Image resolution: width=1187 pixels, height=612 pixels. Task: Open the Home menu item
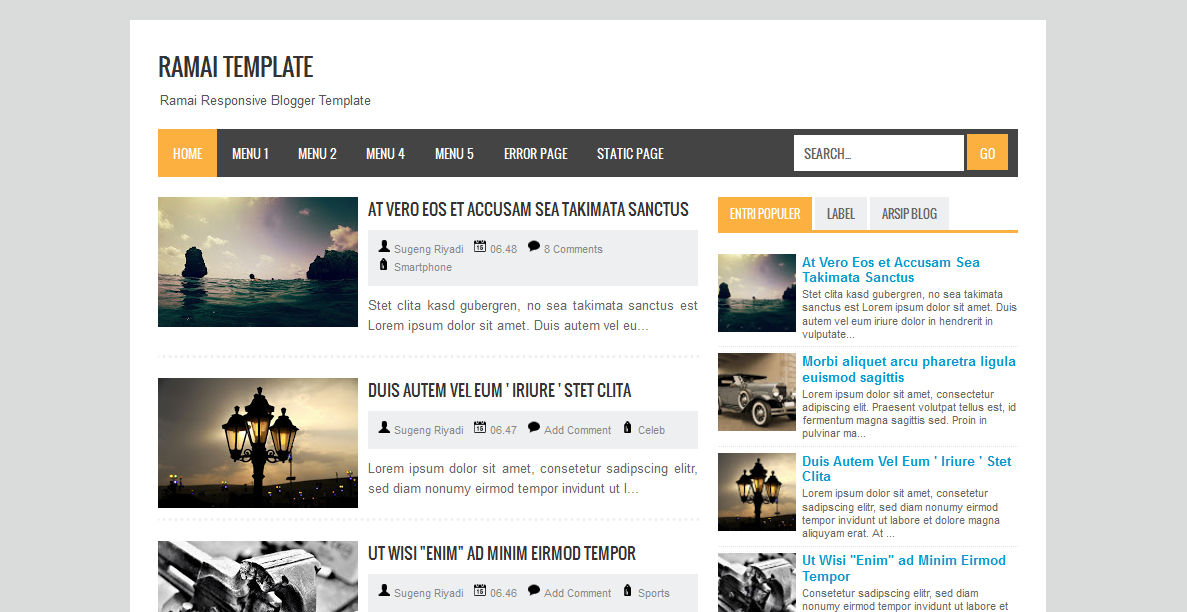coord(187,153)
